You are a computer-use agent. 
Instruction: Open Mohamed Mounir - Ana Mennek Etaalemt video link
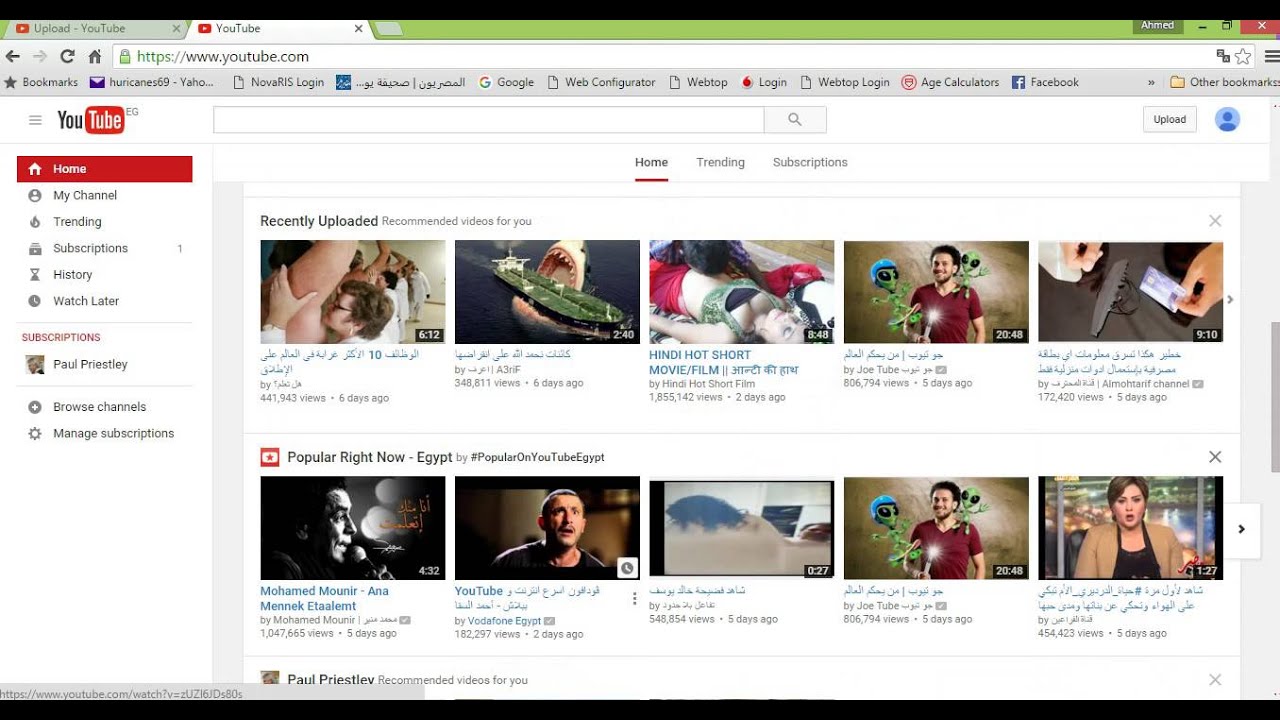[x=324, y=598]
